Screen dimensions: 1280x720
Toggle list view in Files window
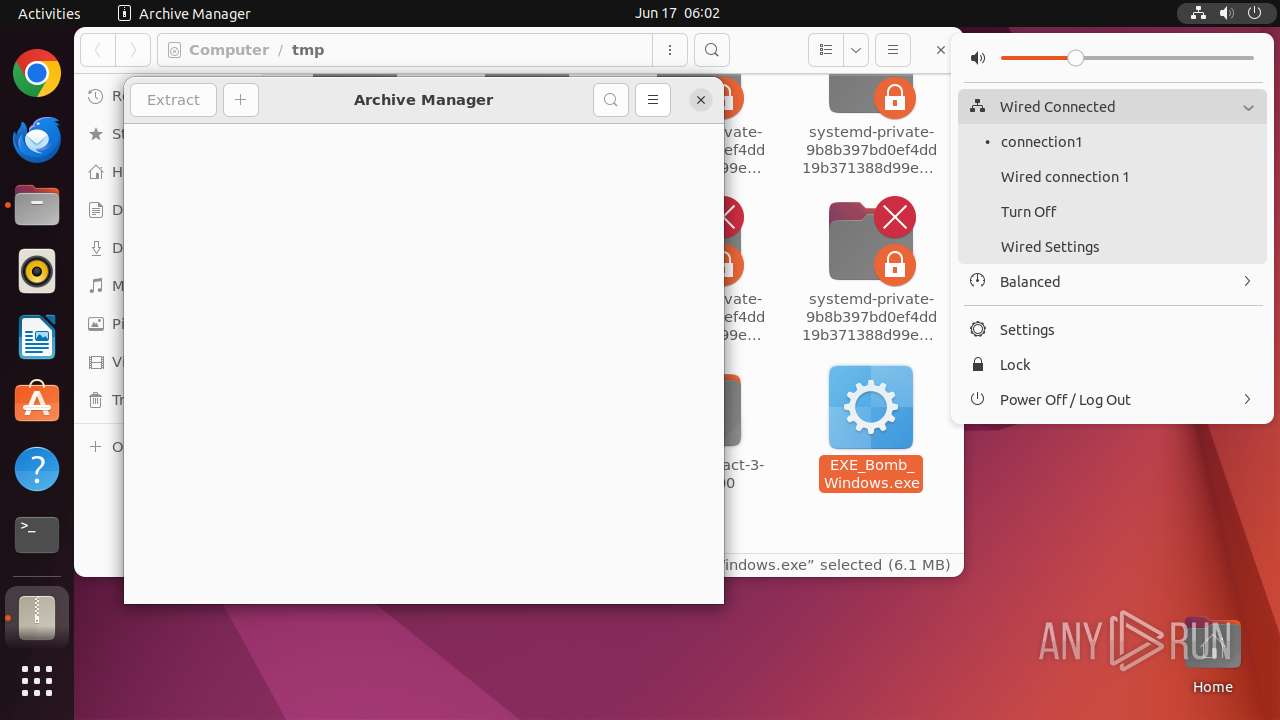click(825, 50)
